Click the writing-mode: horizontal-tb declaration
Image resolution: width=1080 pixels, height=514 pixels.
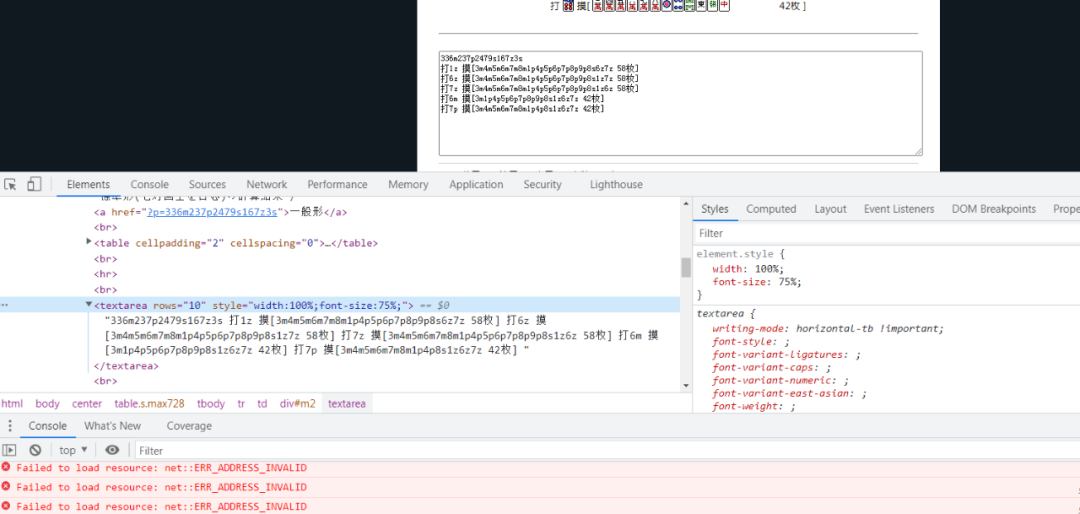(x=828, y=329)
